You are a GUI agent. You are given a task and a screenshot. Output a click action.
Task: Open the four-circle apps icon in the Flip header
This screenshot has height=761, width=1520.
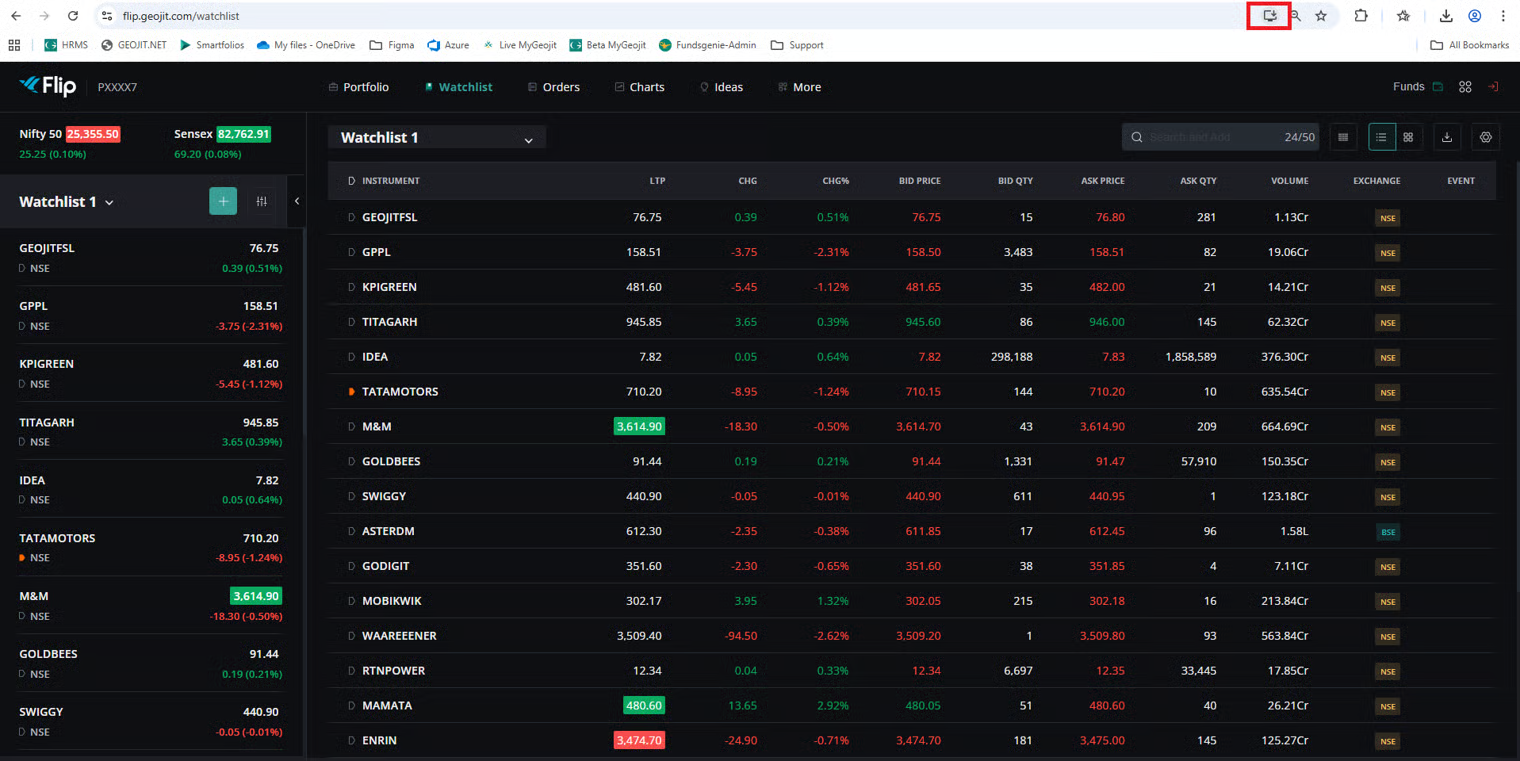point(1465,87)
